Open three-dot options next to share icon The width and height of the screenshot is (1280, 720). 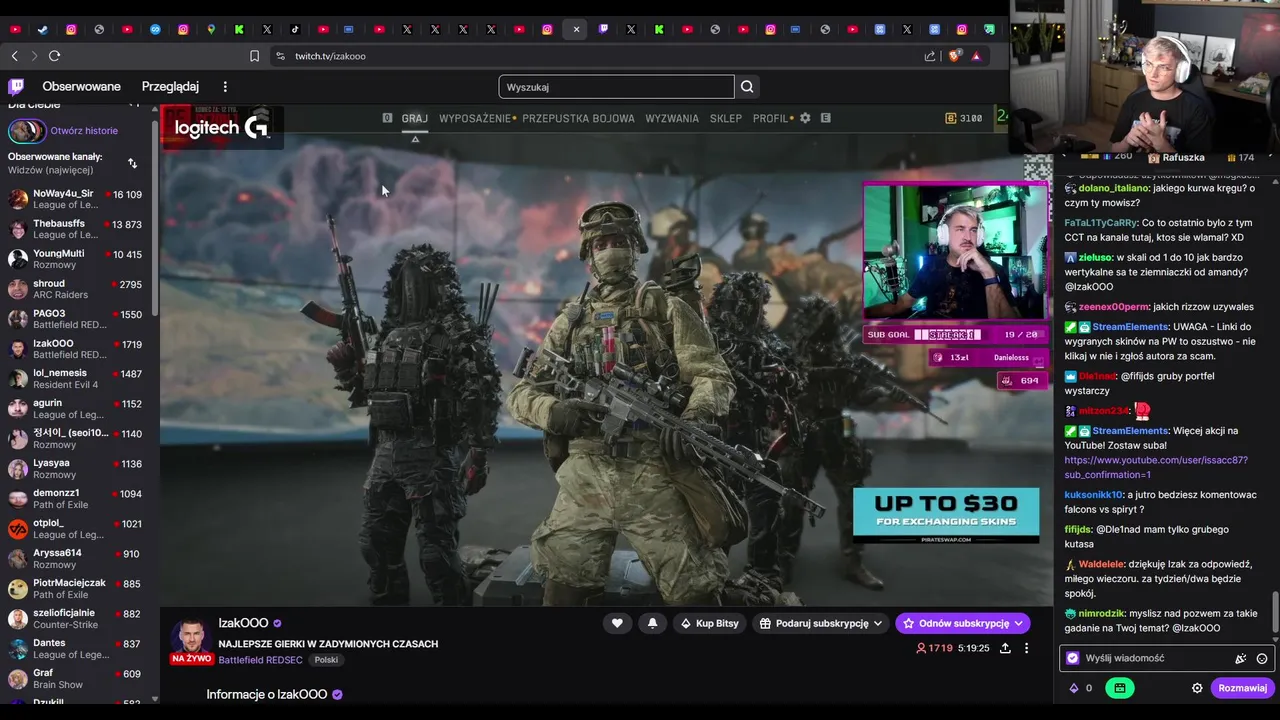tap(1026, 648)
